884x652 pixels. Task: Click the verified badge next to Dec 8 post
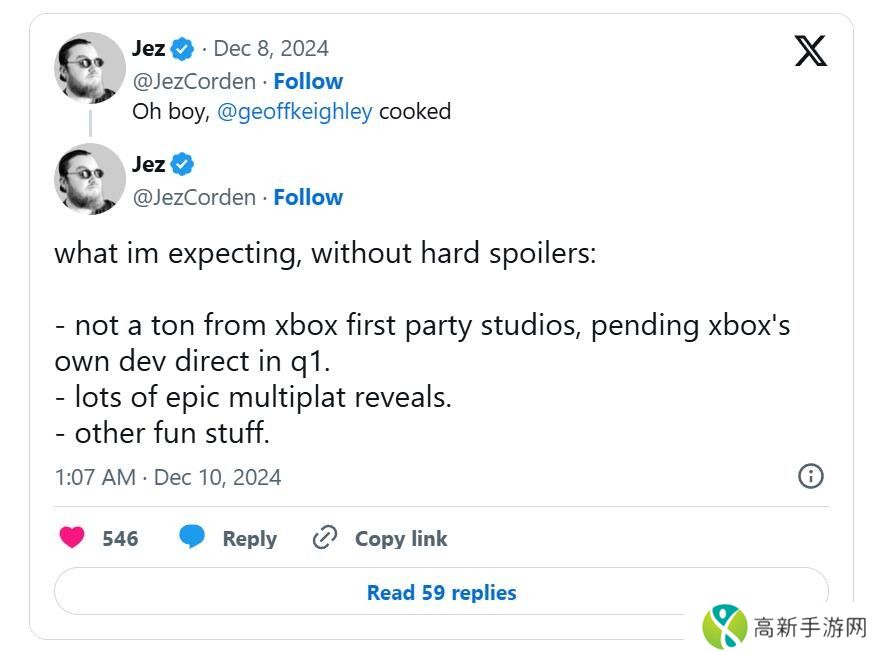(182, 48)
